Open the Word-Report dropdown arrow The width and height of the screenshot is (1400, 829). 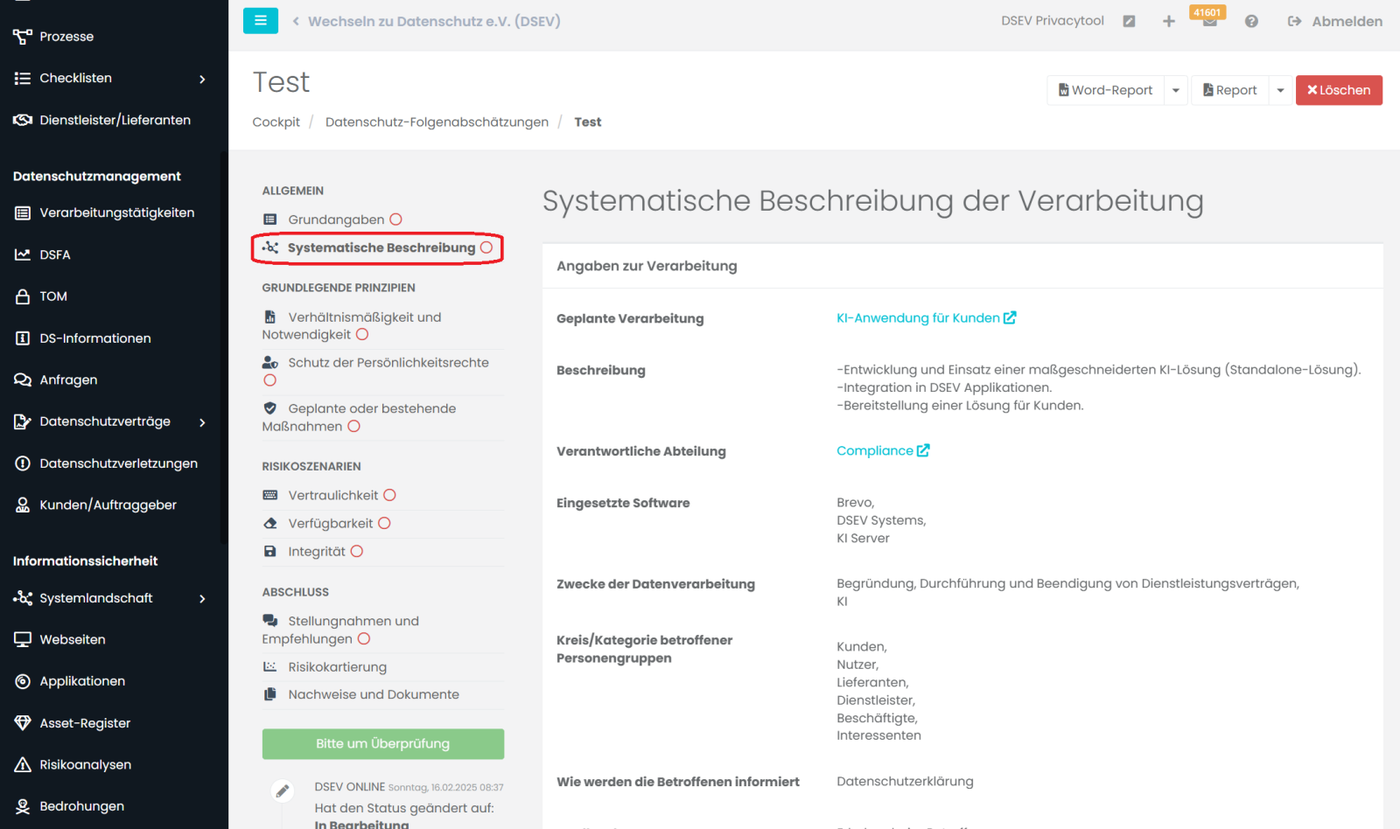(1176, 90)
